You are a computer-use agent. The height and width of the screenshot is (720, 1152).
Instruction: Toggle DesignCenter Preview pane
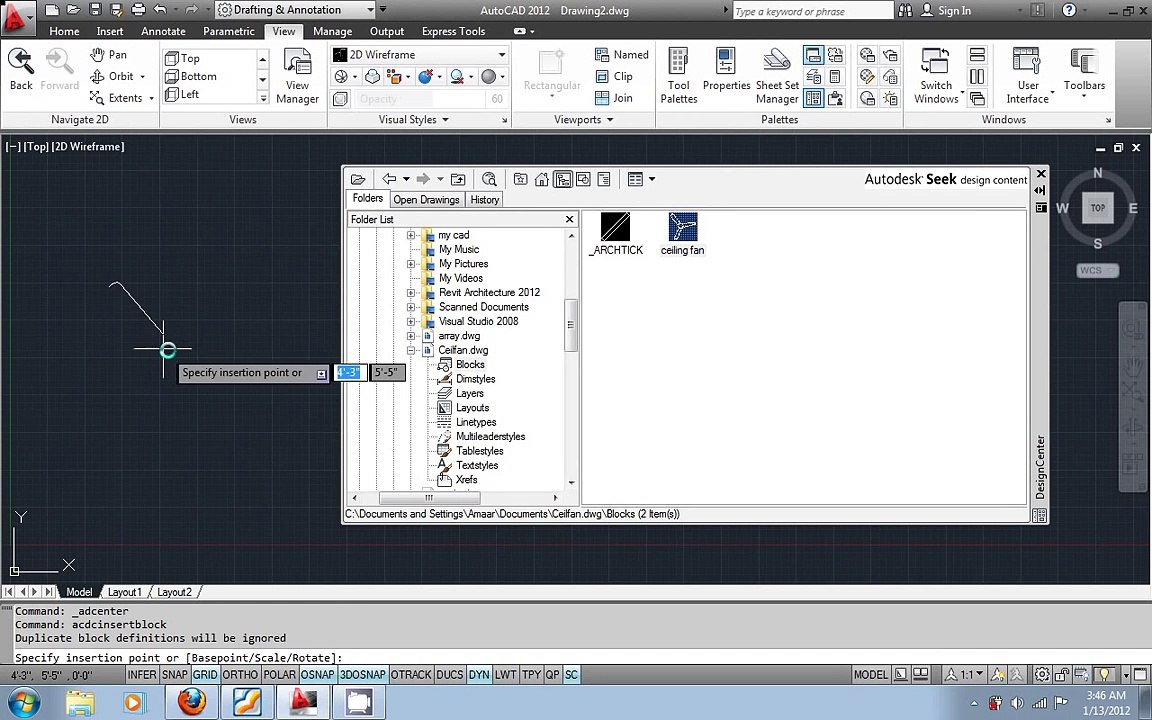583,179
